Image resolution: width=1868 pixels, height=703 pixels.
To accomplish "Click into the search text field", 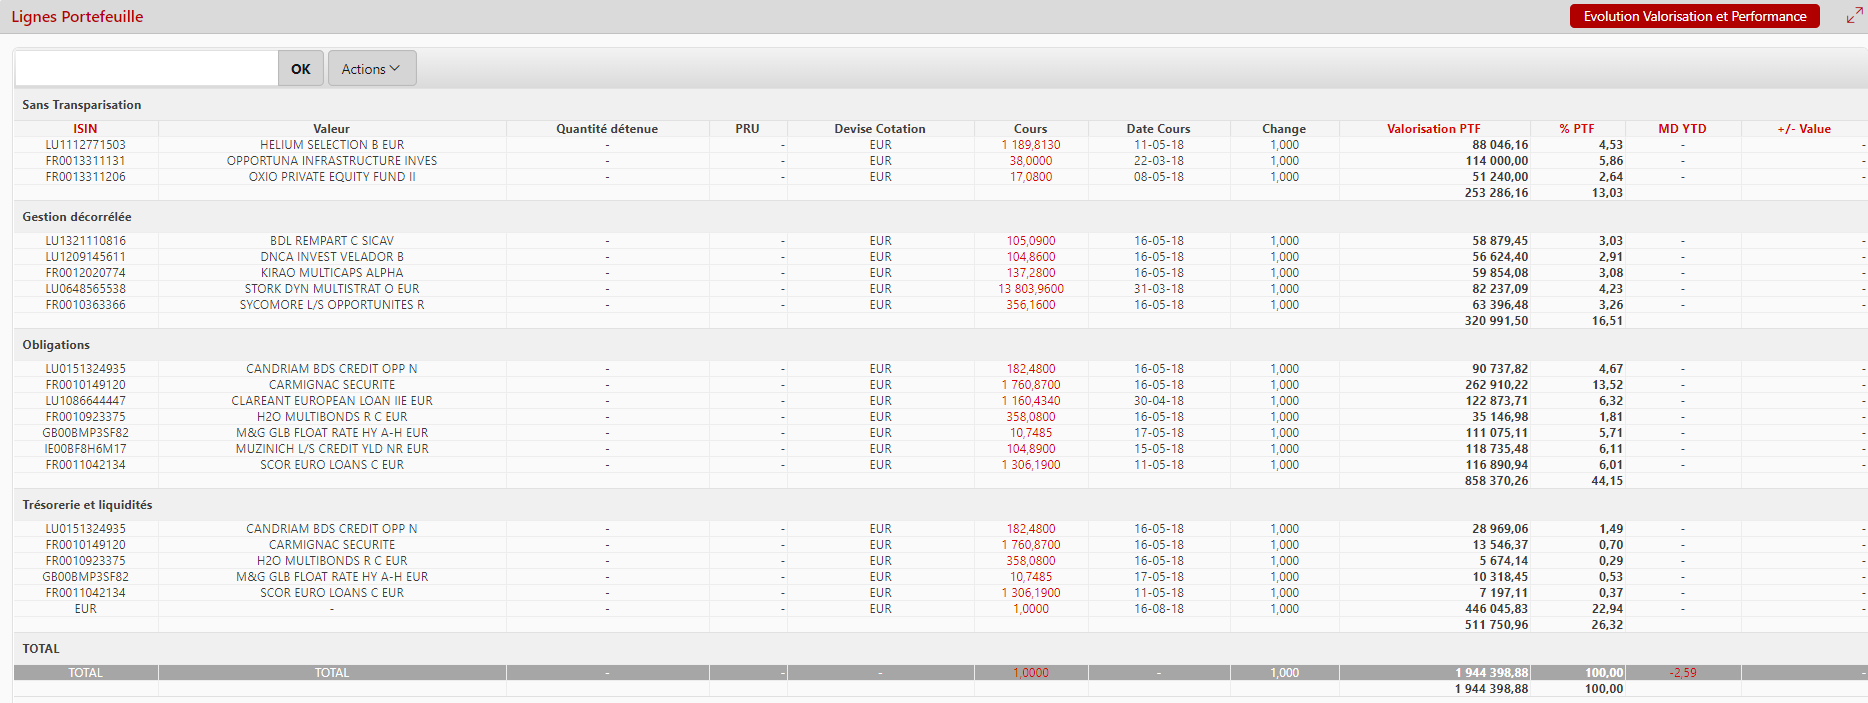I will coord(147,69).
